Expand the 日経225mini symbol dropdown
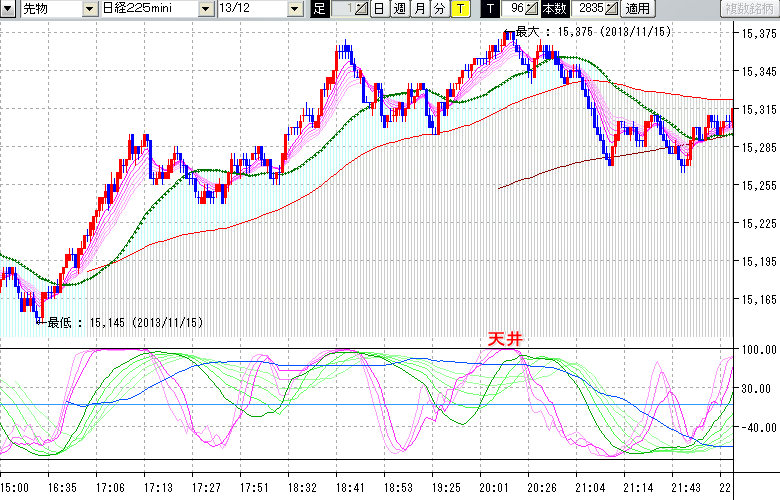Viewport: 780px width, 500px height. (x=205, y=9)
